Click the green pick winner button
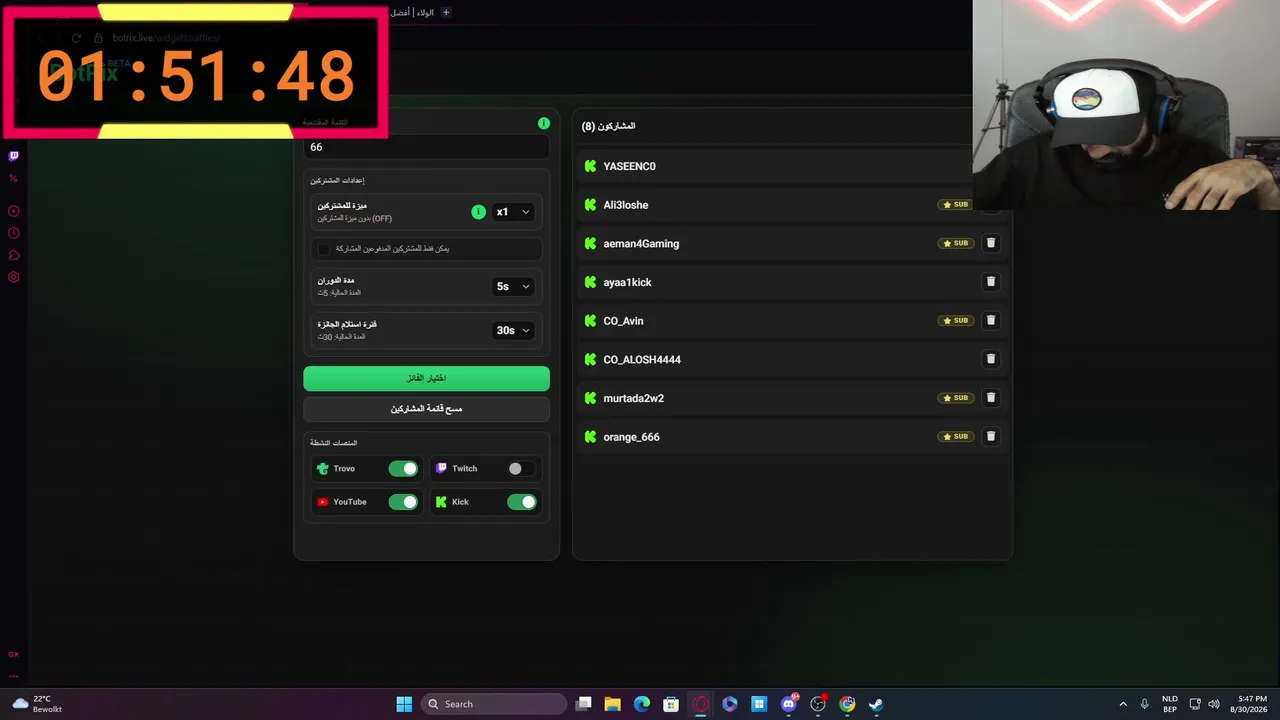 [426, 378]
